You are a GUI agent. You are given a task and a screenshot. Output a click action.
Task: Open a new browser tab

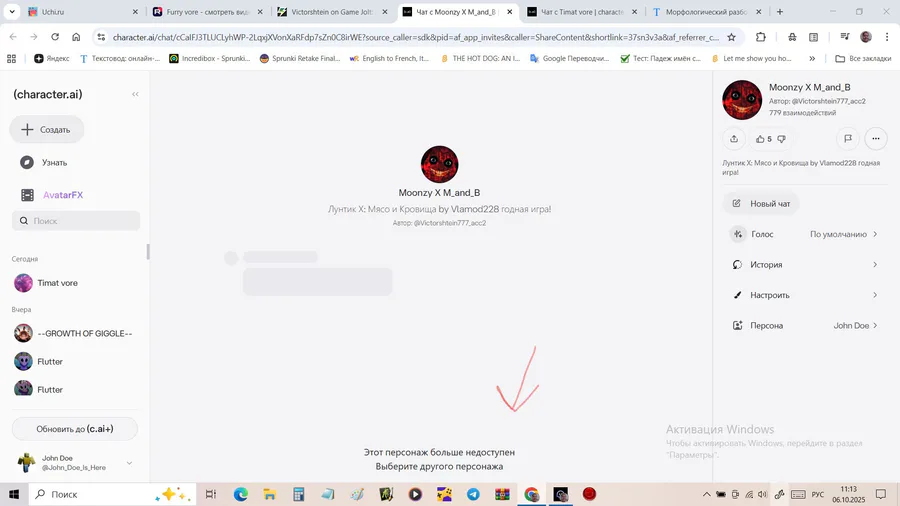[779, 11]
